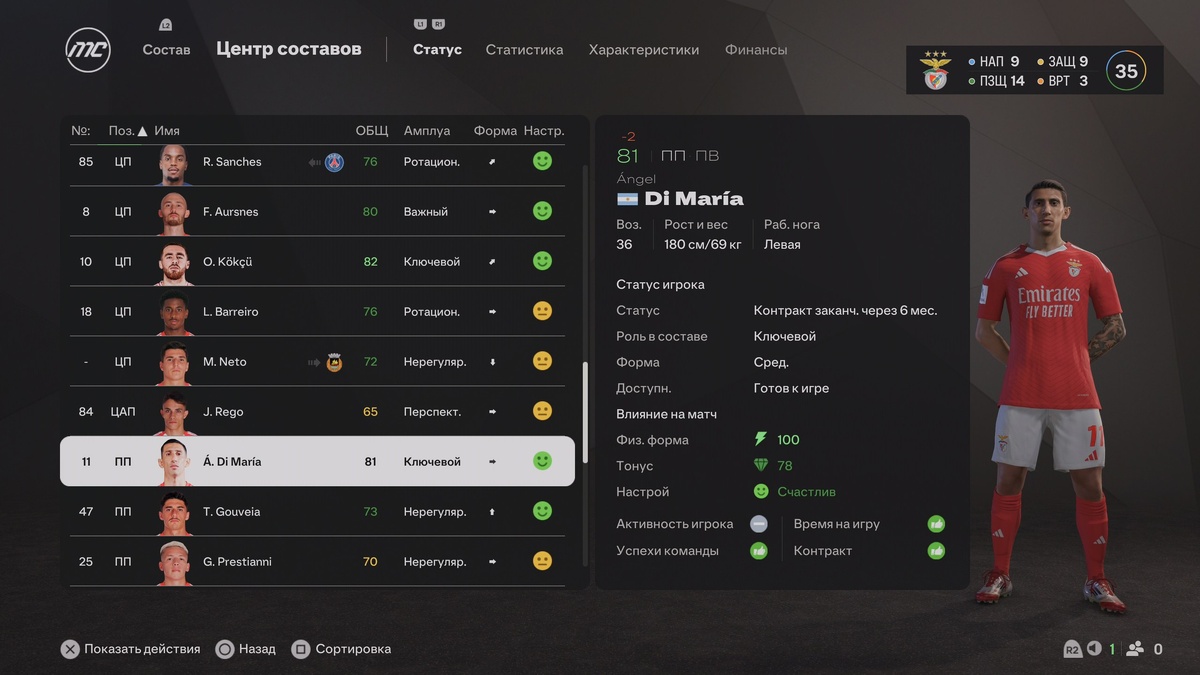Sort players by Настр. column
Image resolution: width=1200 pixels, height=675 pixels.
543,131
